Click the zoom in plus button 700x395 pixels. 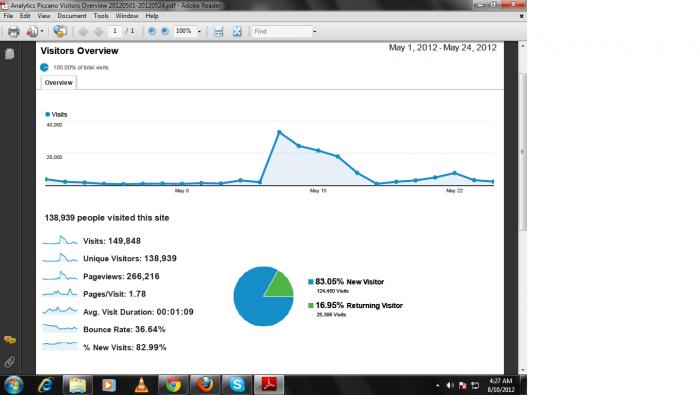(x=165, y=31)
